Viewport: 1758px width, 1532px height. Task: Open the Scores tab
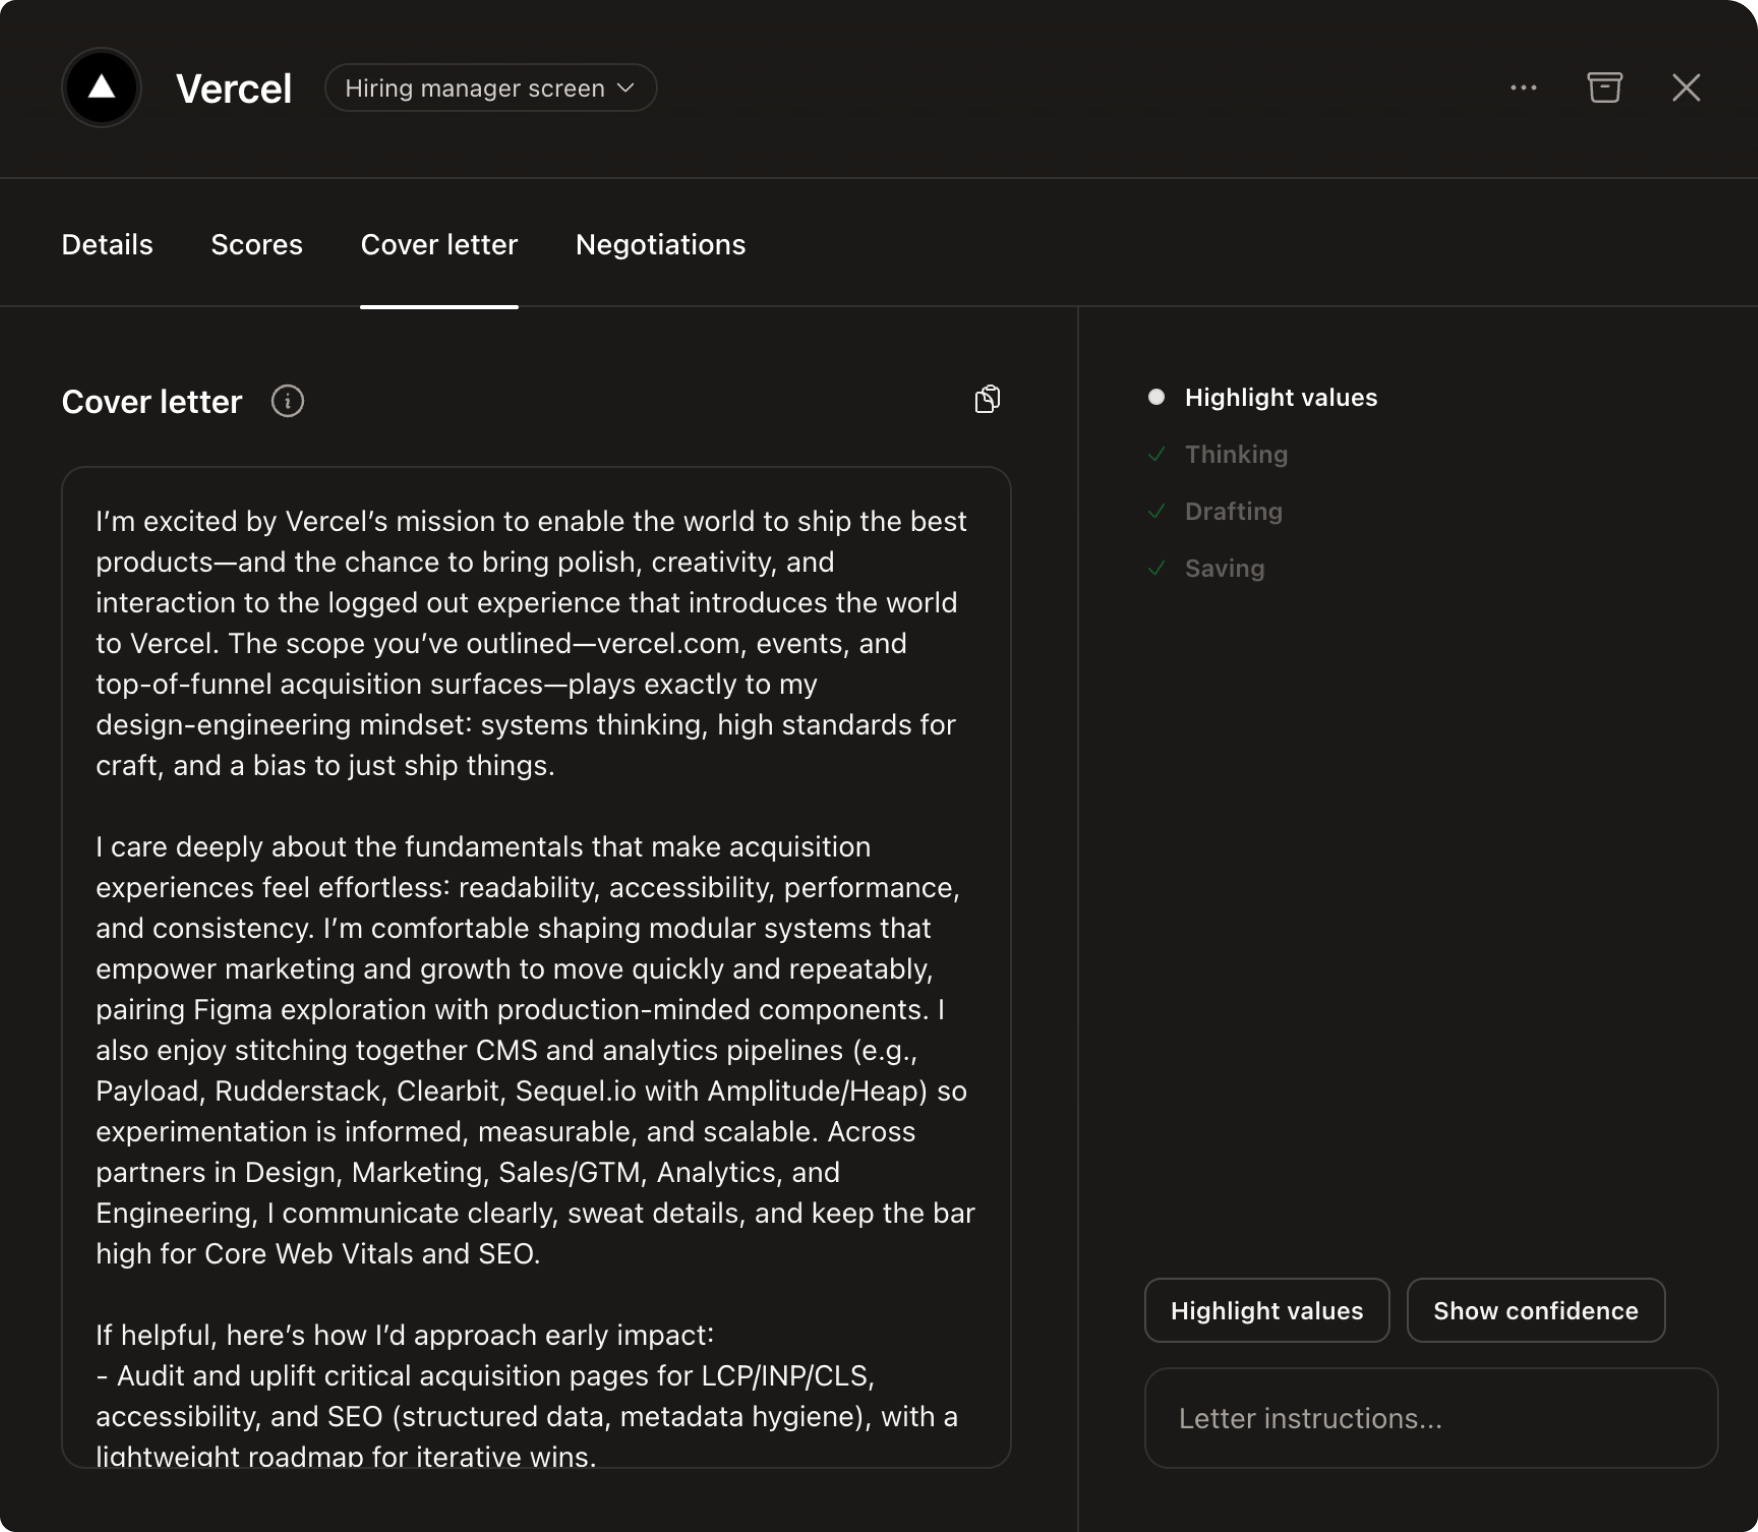point(256,245)
